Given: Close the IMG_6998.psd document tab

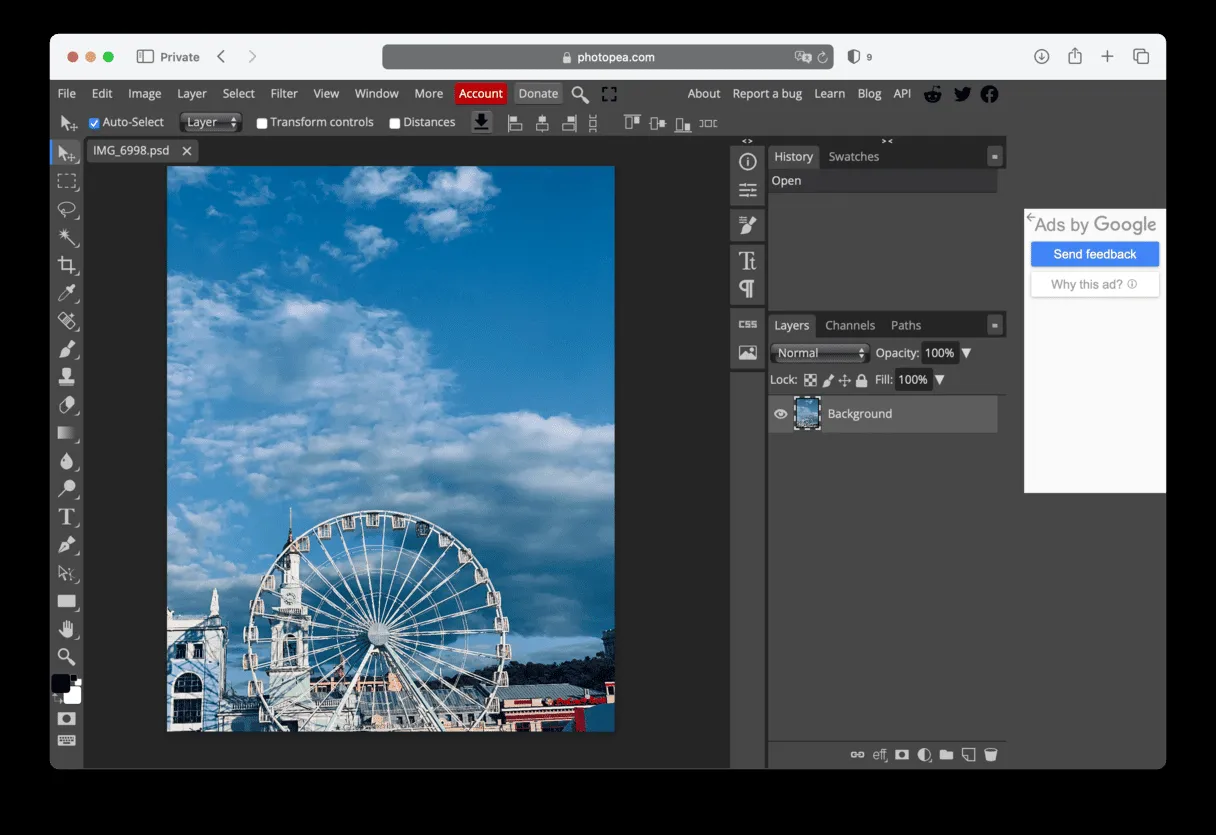Looking at the screenshot, I should coord(187,151).
